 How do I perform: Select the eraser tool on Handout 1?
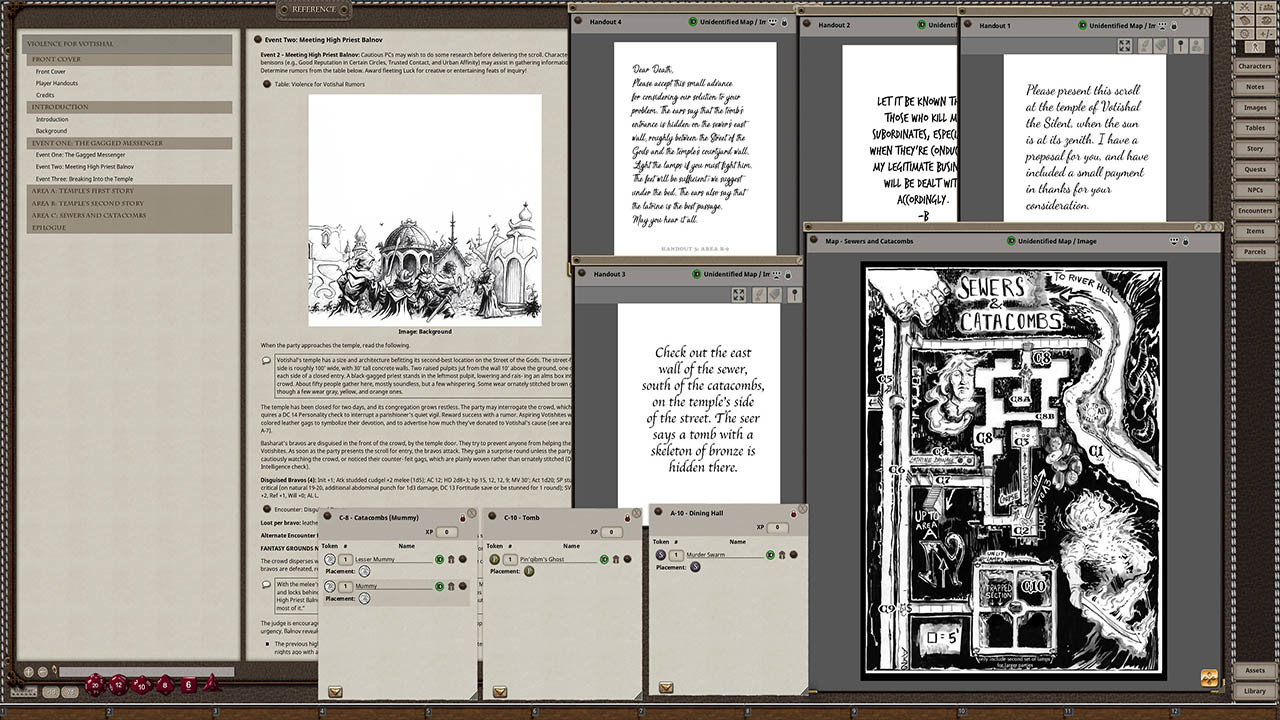[1160, 46]
